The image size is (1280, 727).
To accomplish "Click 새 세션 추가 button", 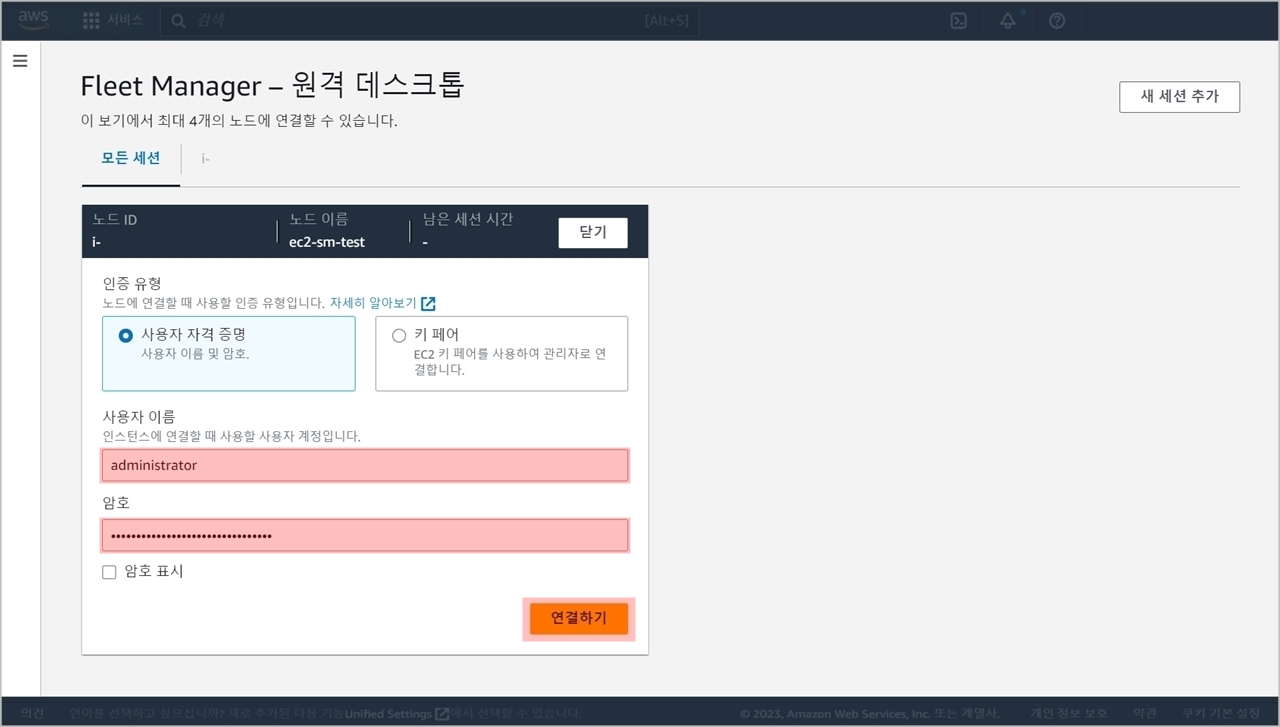I will pos(1180,97).
